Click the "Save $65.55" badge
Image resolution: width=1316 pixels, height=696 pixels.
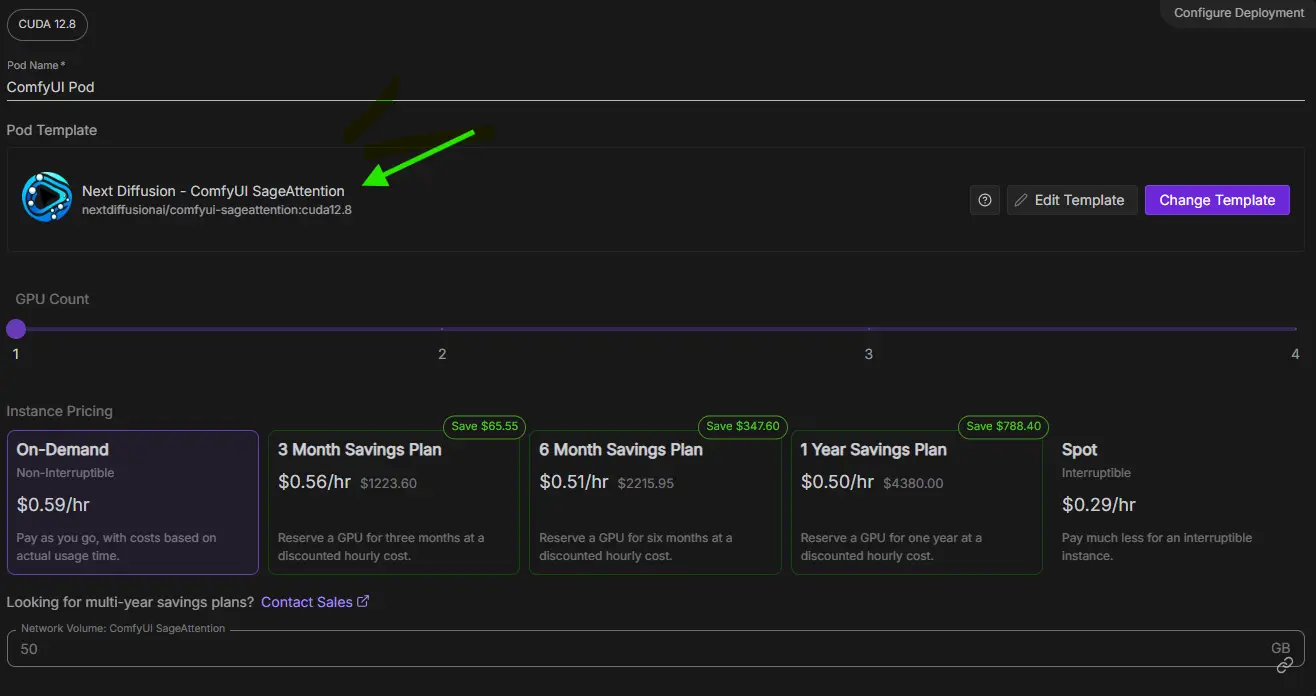click(x=484, y=426)
